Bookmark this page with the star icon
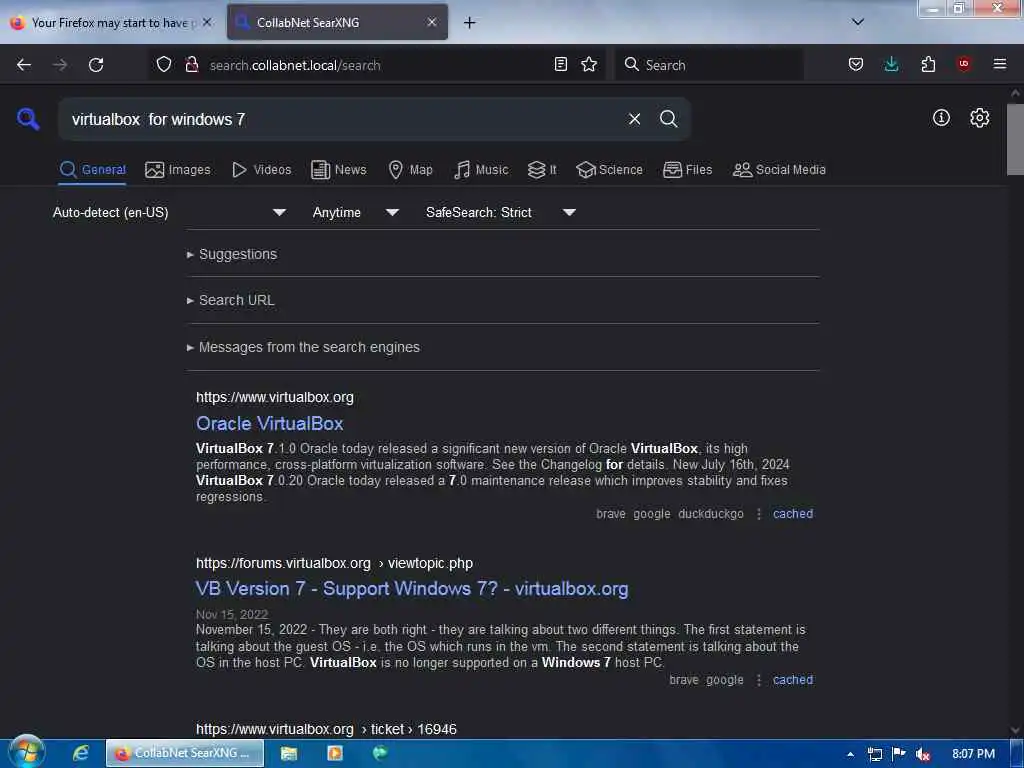The image size is (1024, 768). [589, 64]
